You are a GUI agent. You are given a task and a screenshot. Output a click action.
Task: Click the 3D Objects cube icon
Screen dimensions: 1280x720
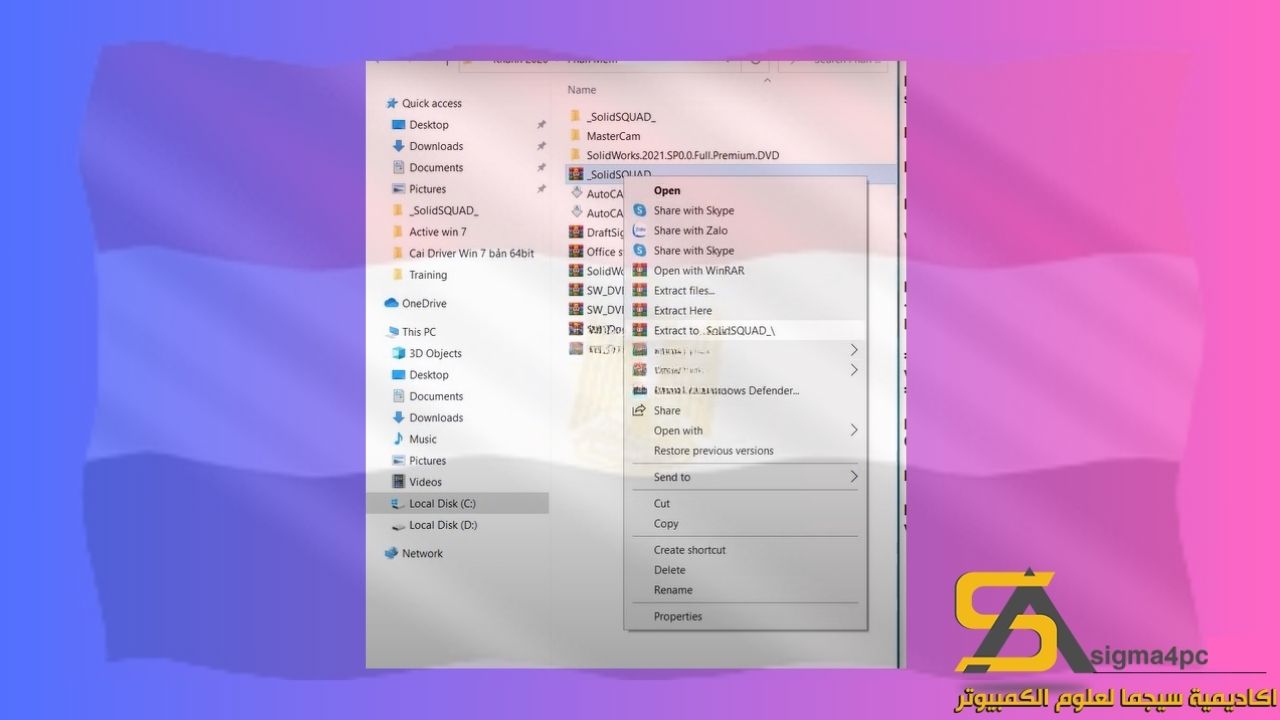click(398, 353)
